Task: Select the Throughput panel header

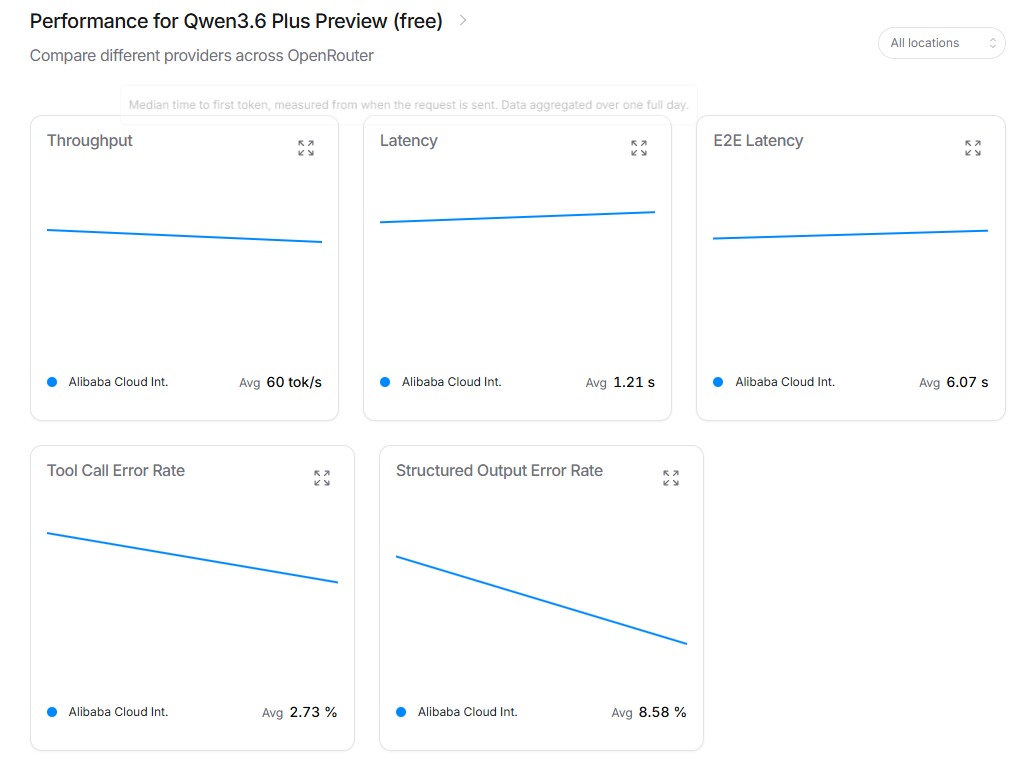Action: (89, 140)
